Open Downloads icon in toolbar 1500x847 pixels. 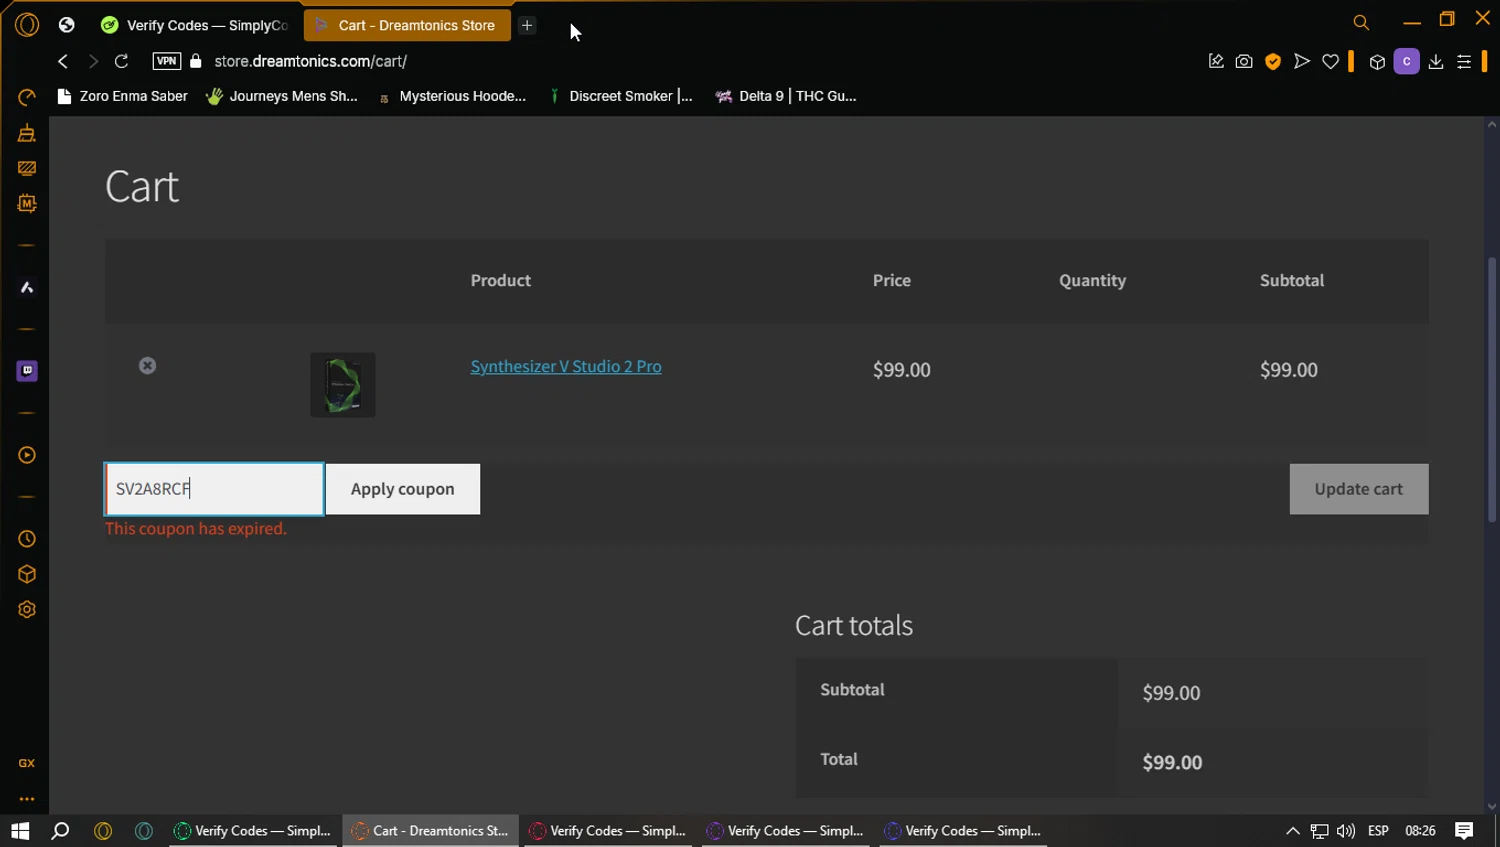click(x=1436, y=62)
